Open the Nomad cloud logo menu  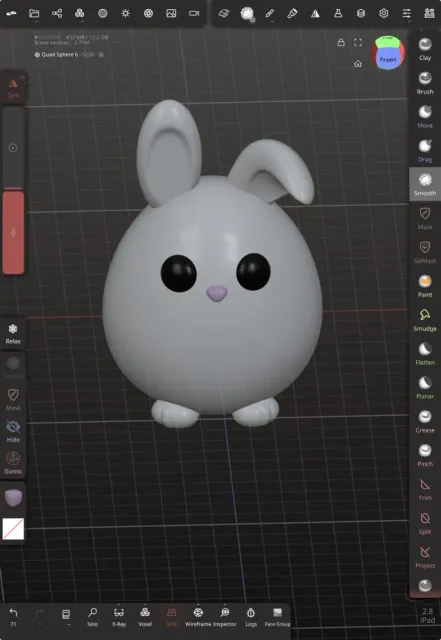(11, 13)
